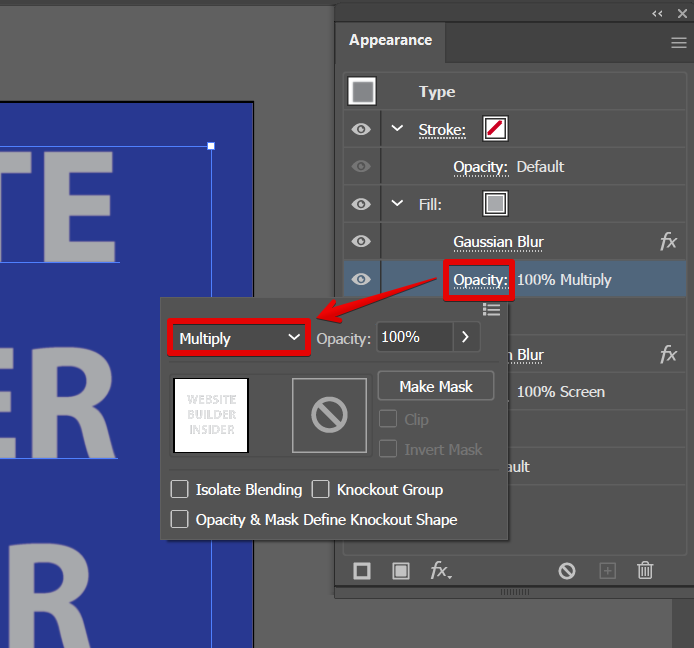
Task: Open the Appearance panel hamburger menu
Action: [x=678, y=43]
